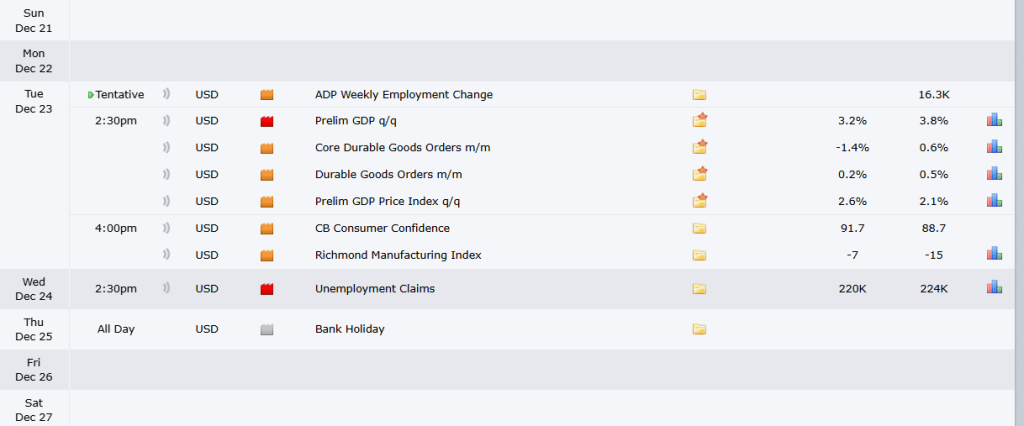Click the Tentative time label
The height and width of the screenshot is (426, 1024).
(119, 95)
